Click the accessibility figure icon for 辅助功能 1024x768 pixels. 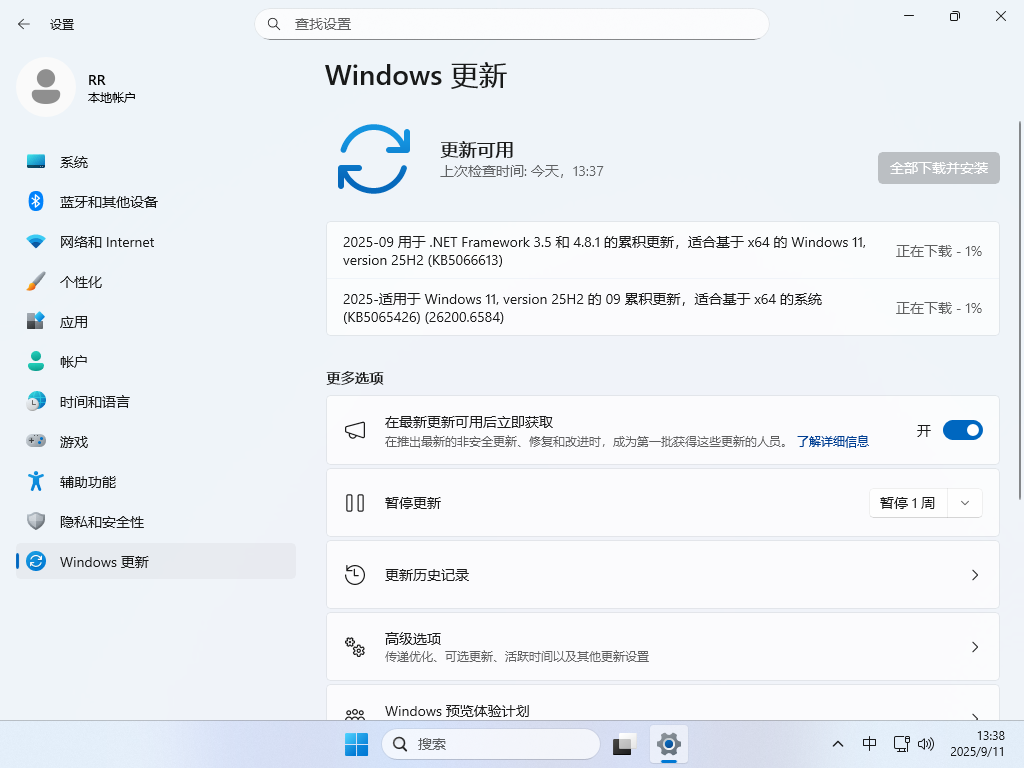click(36, 481)
